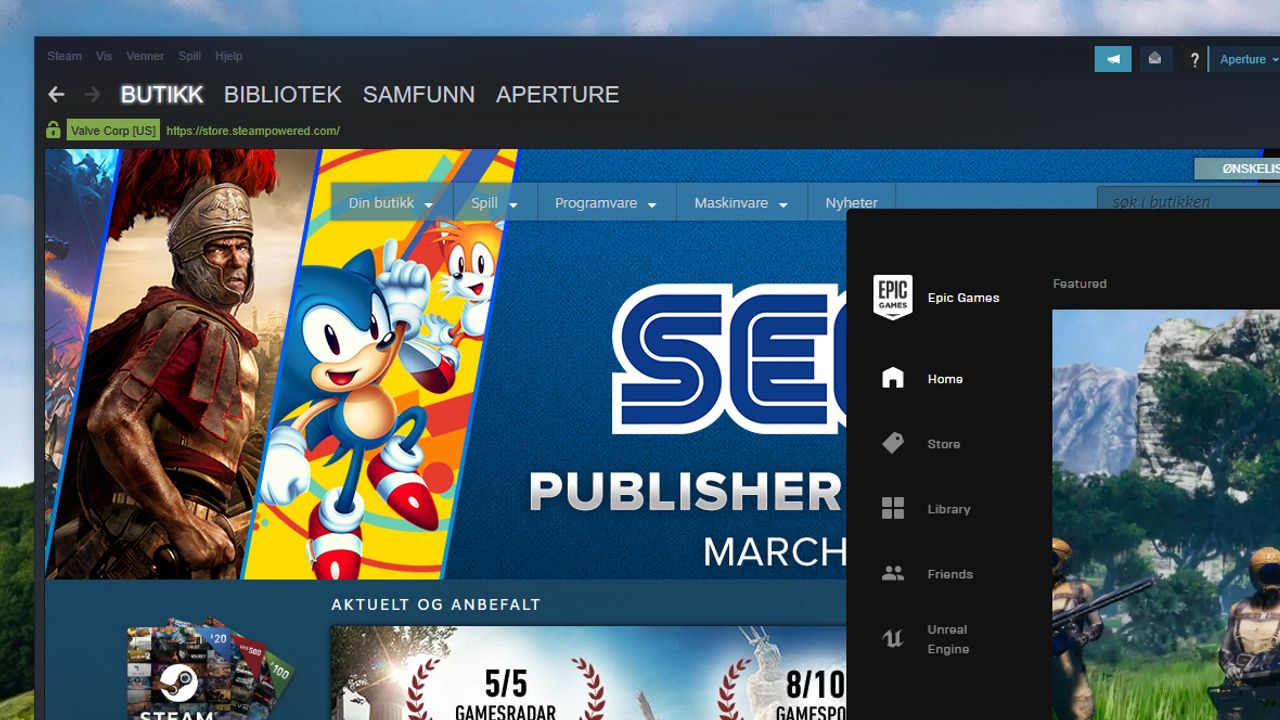Open the Spill menu in menu bar
This screenshot has height=720, width=1280.
tap(190, 56)
